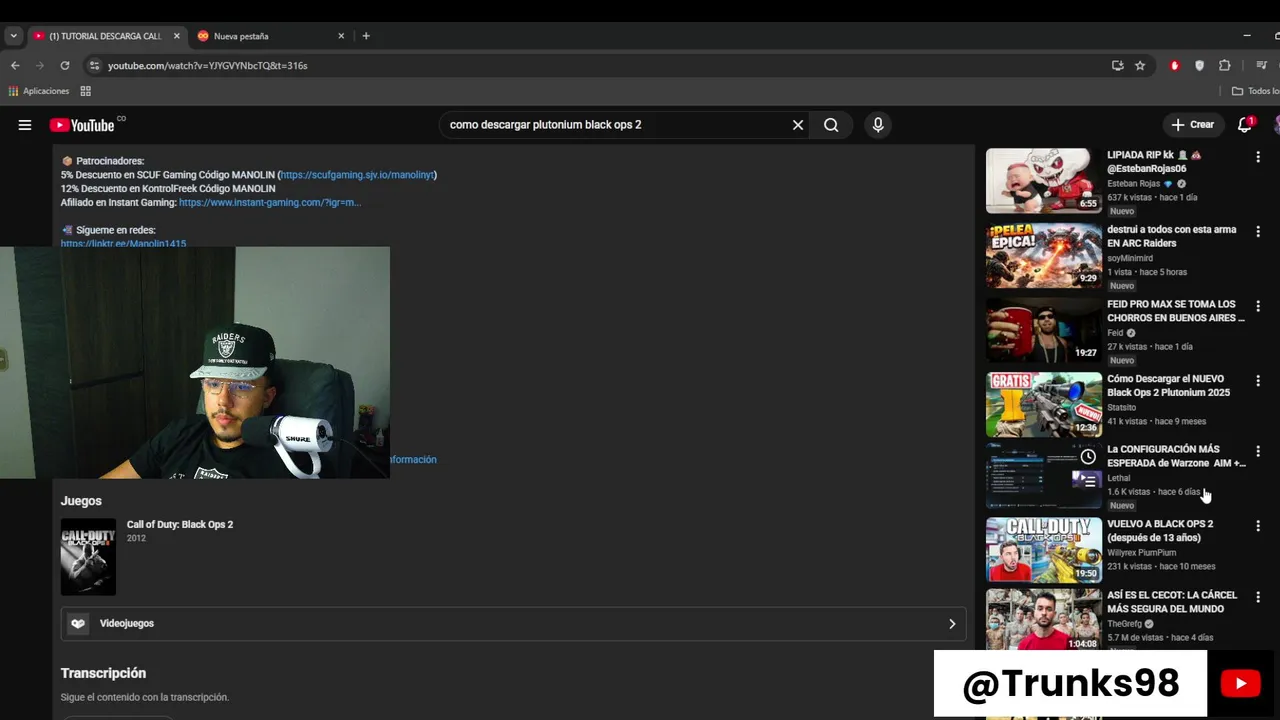Open Willyrex Black Ops 2 thumbnail

pyautogui.click(x=1044, y=550)
